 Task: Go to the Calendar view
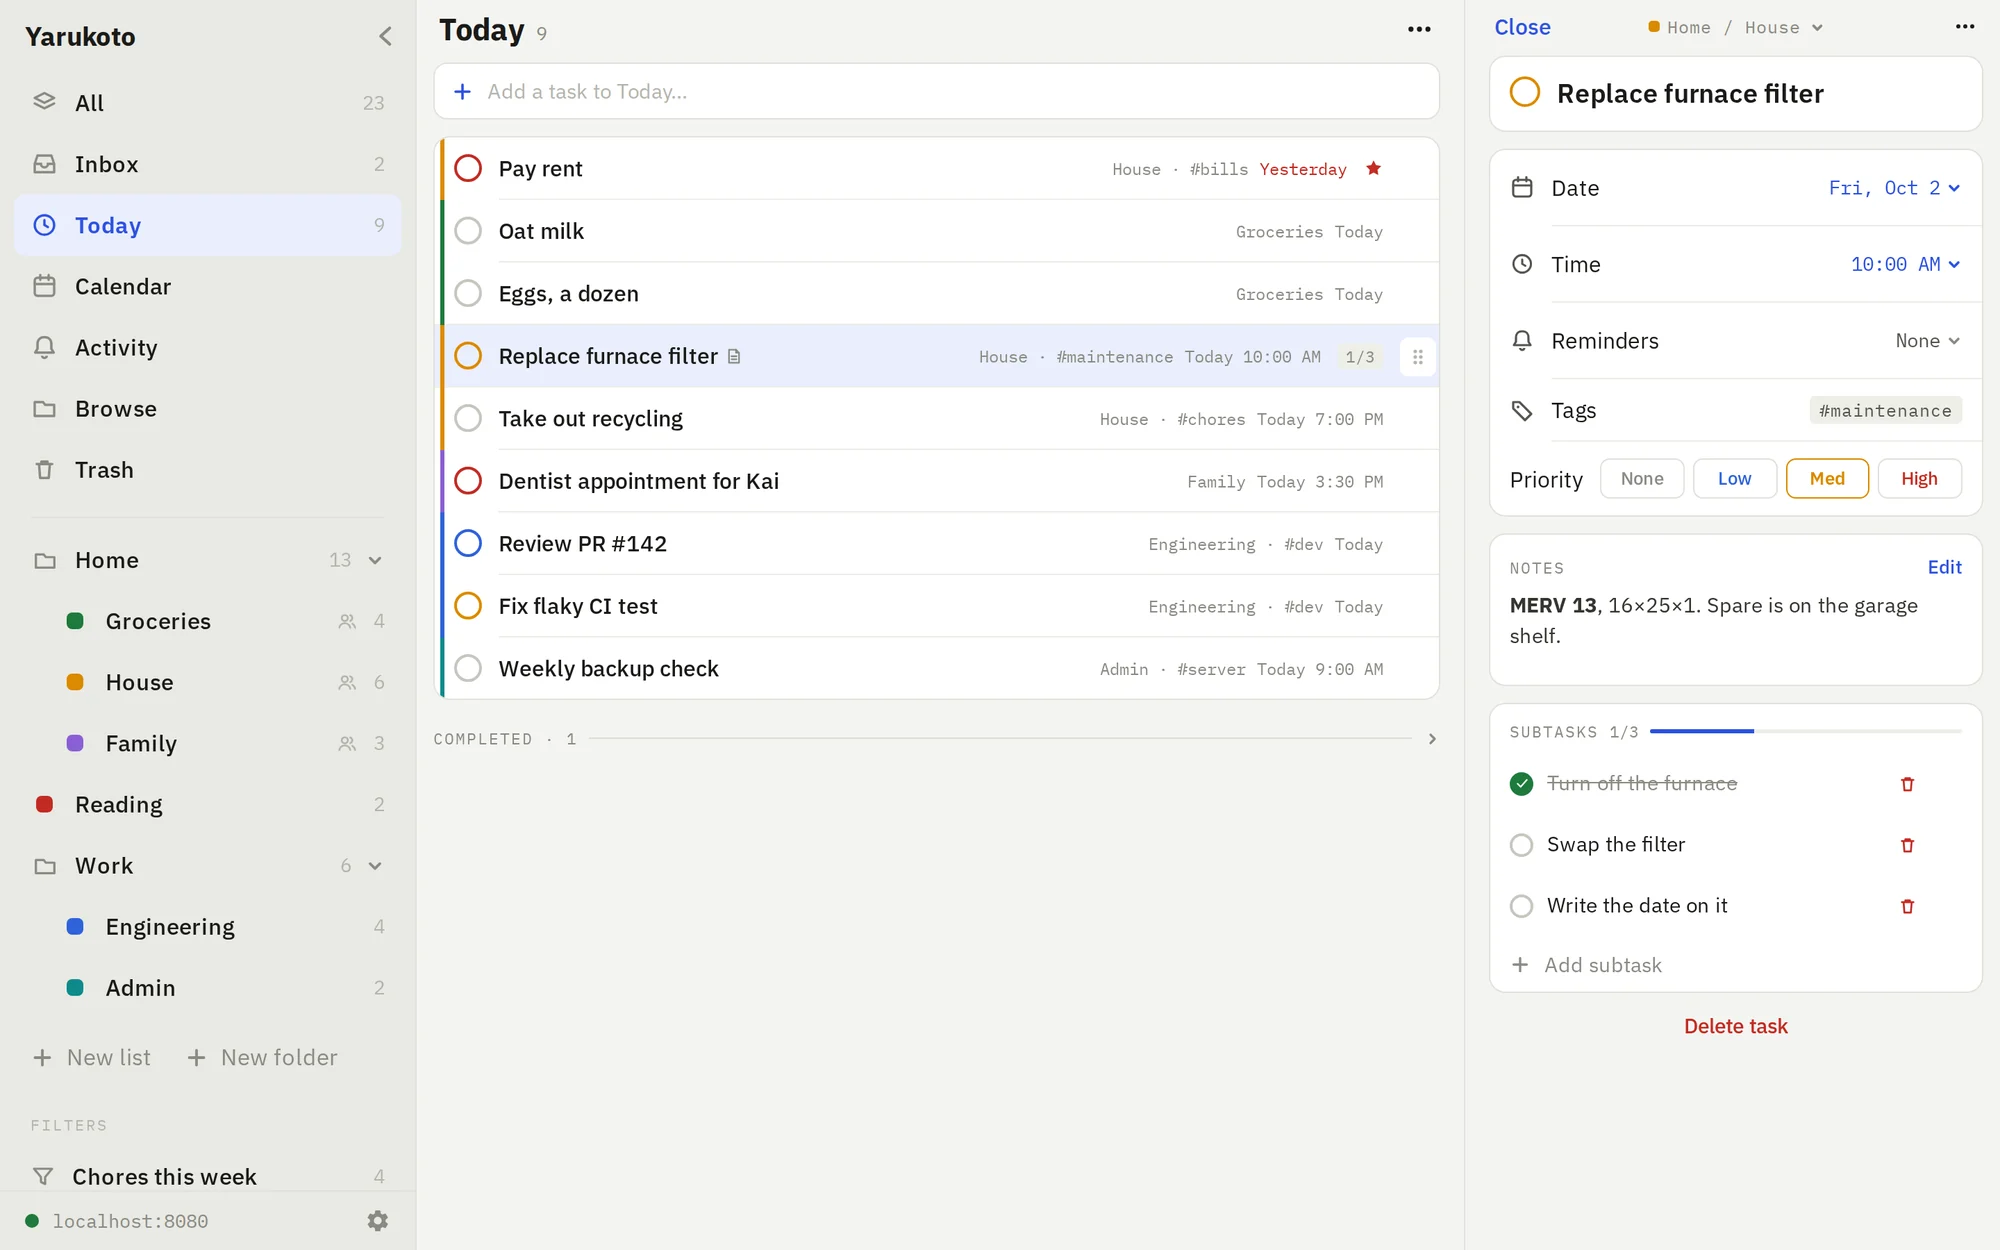[x=208, y=287]
